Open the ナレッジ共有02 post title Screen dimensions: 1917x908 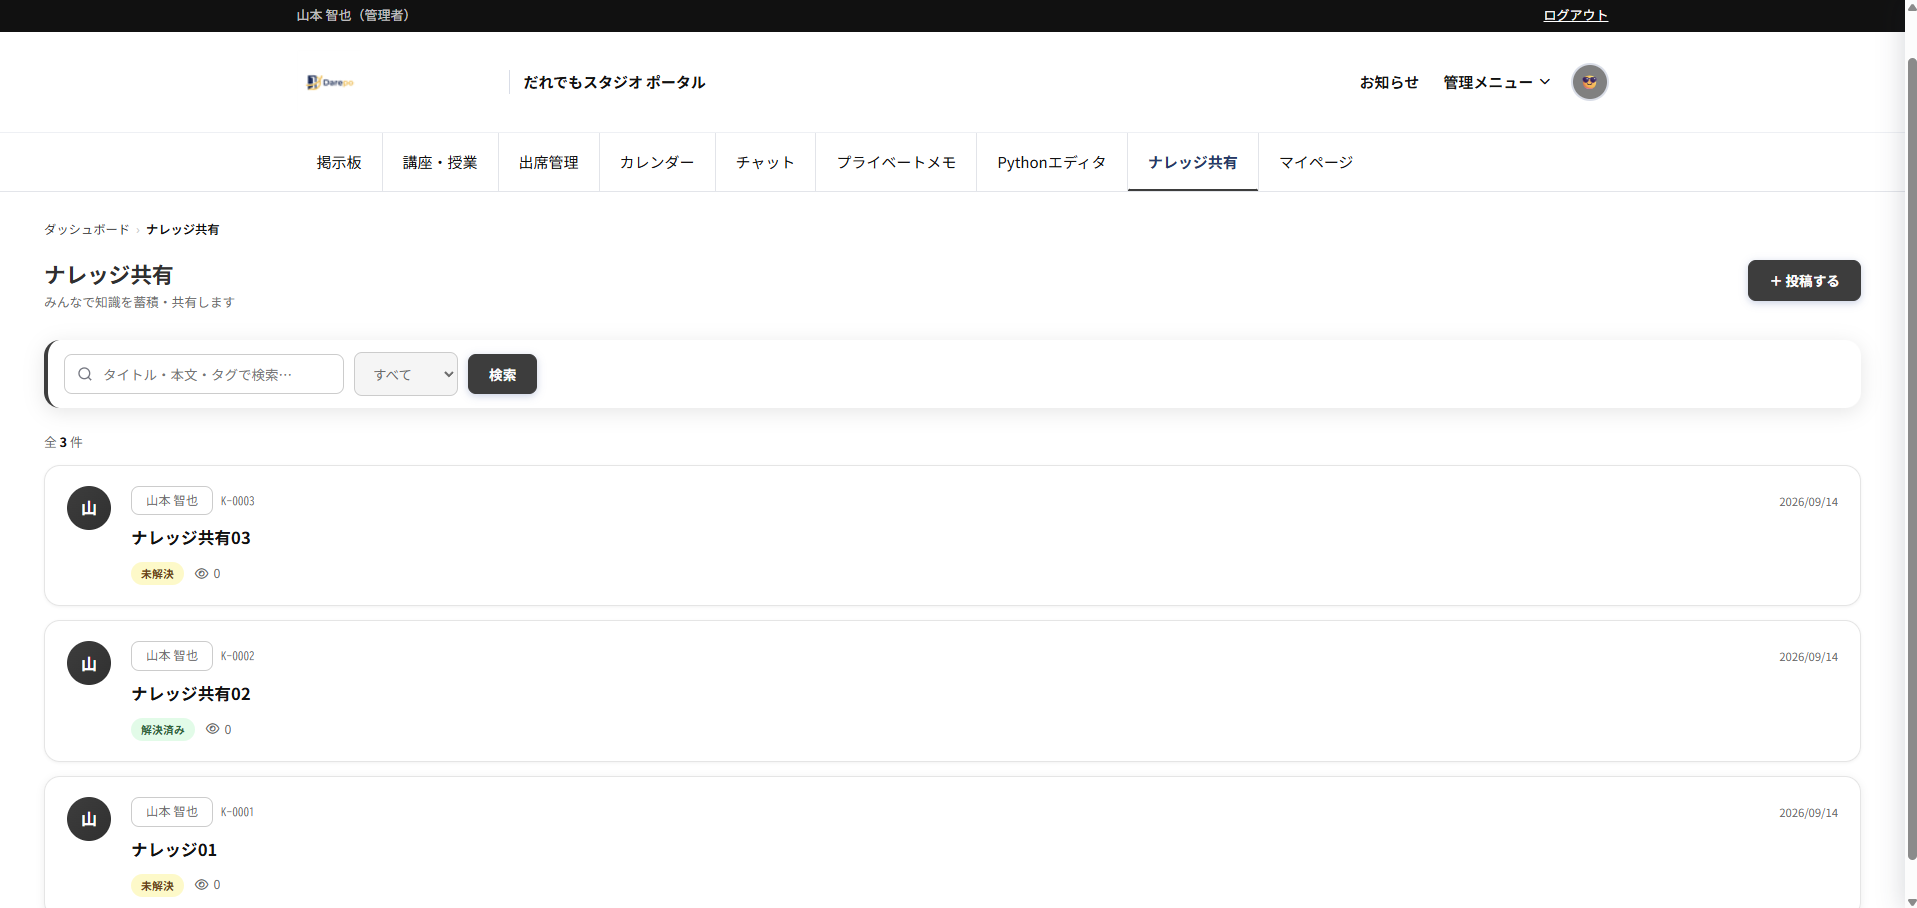191,694
